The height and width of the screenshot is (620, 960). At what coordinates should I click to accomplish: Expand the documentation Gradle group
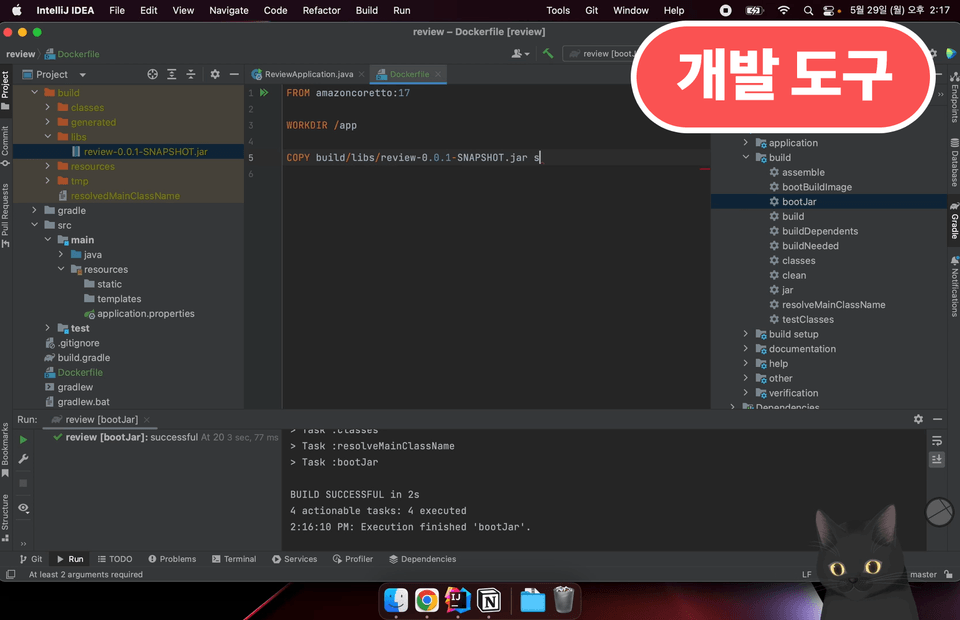[746, 348]
